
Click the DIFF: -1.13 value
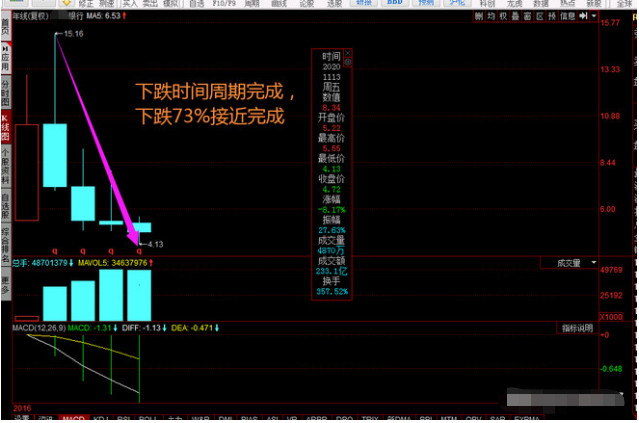pyautogui.click(x=144, y=328)
